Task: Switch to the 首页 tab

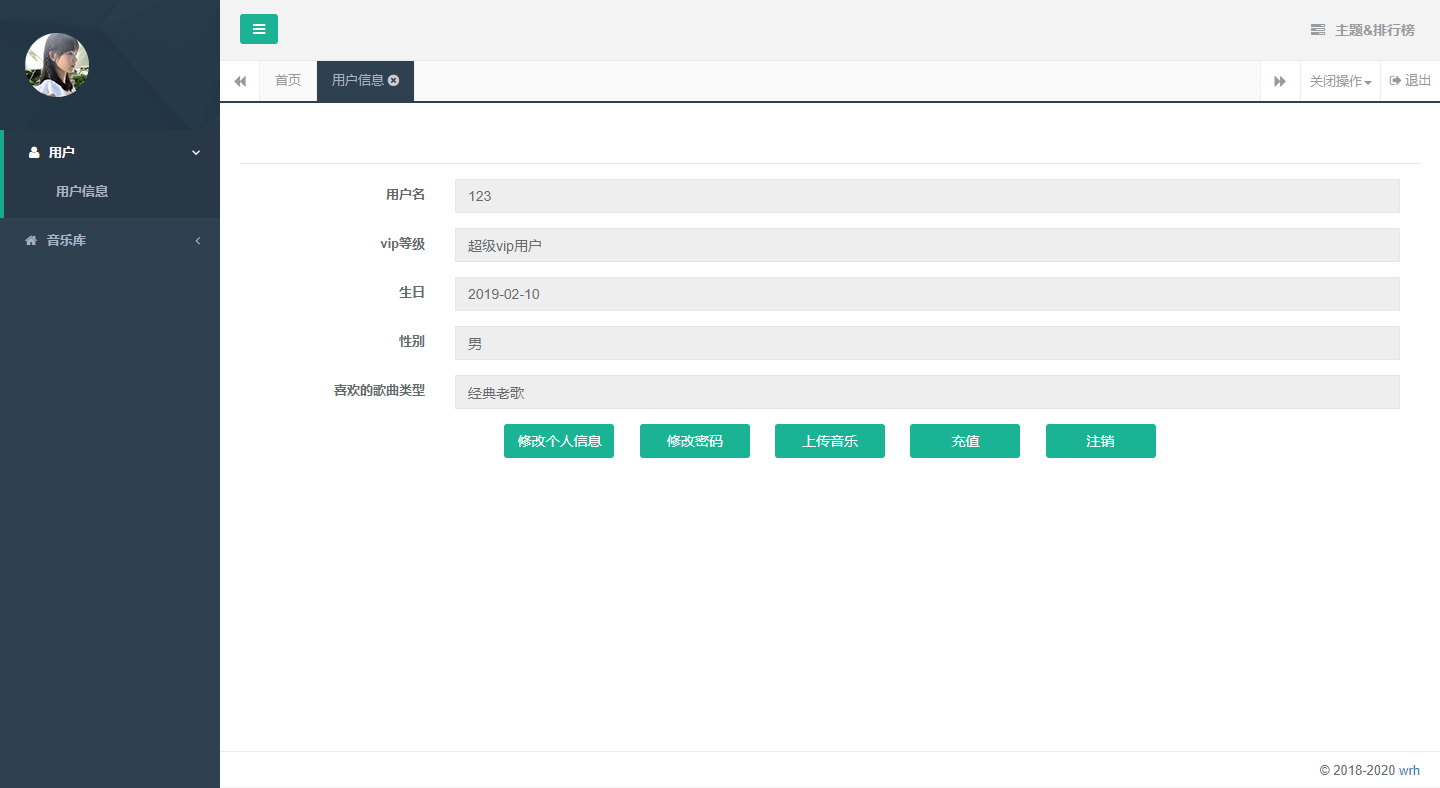Action: (288, 81)
